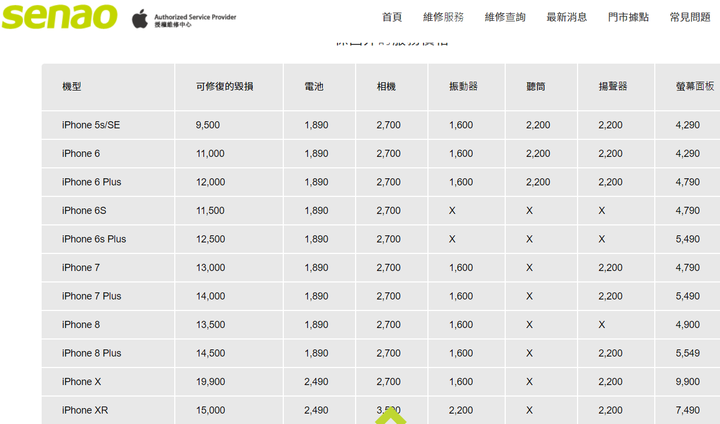Click the 9,900 screen panel price for iPhone X

[687, 381]
